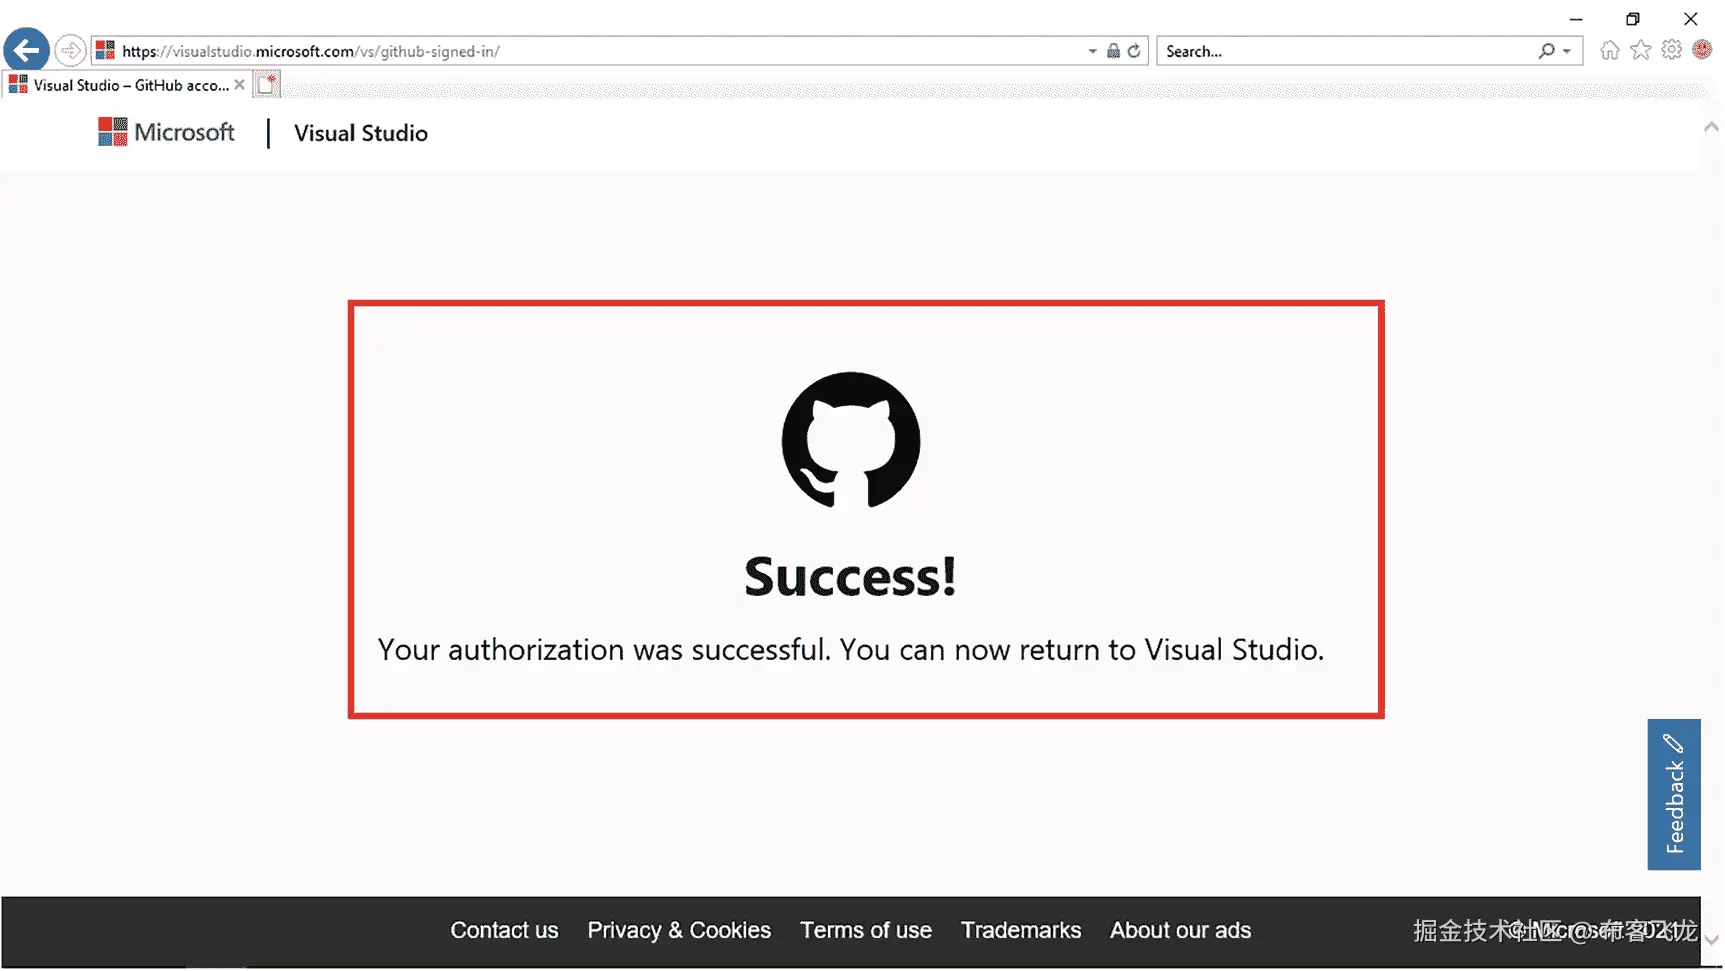Open the Trademarks footer link
The image size is (1725, 971).
tap(1021, 930)
